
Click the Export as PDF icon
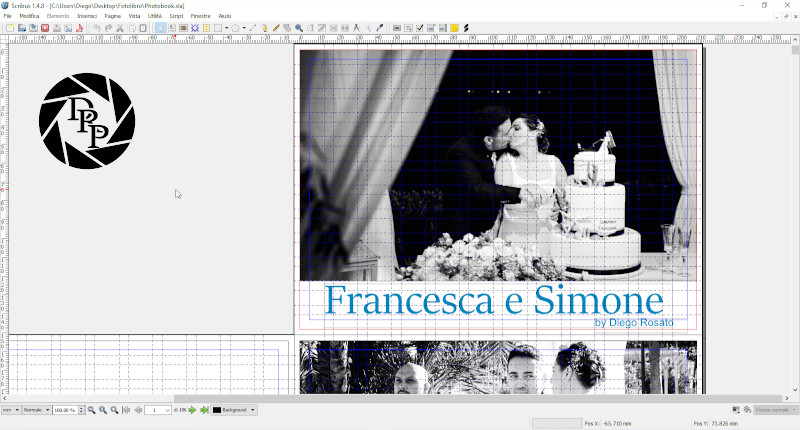coord(79,28)
